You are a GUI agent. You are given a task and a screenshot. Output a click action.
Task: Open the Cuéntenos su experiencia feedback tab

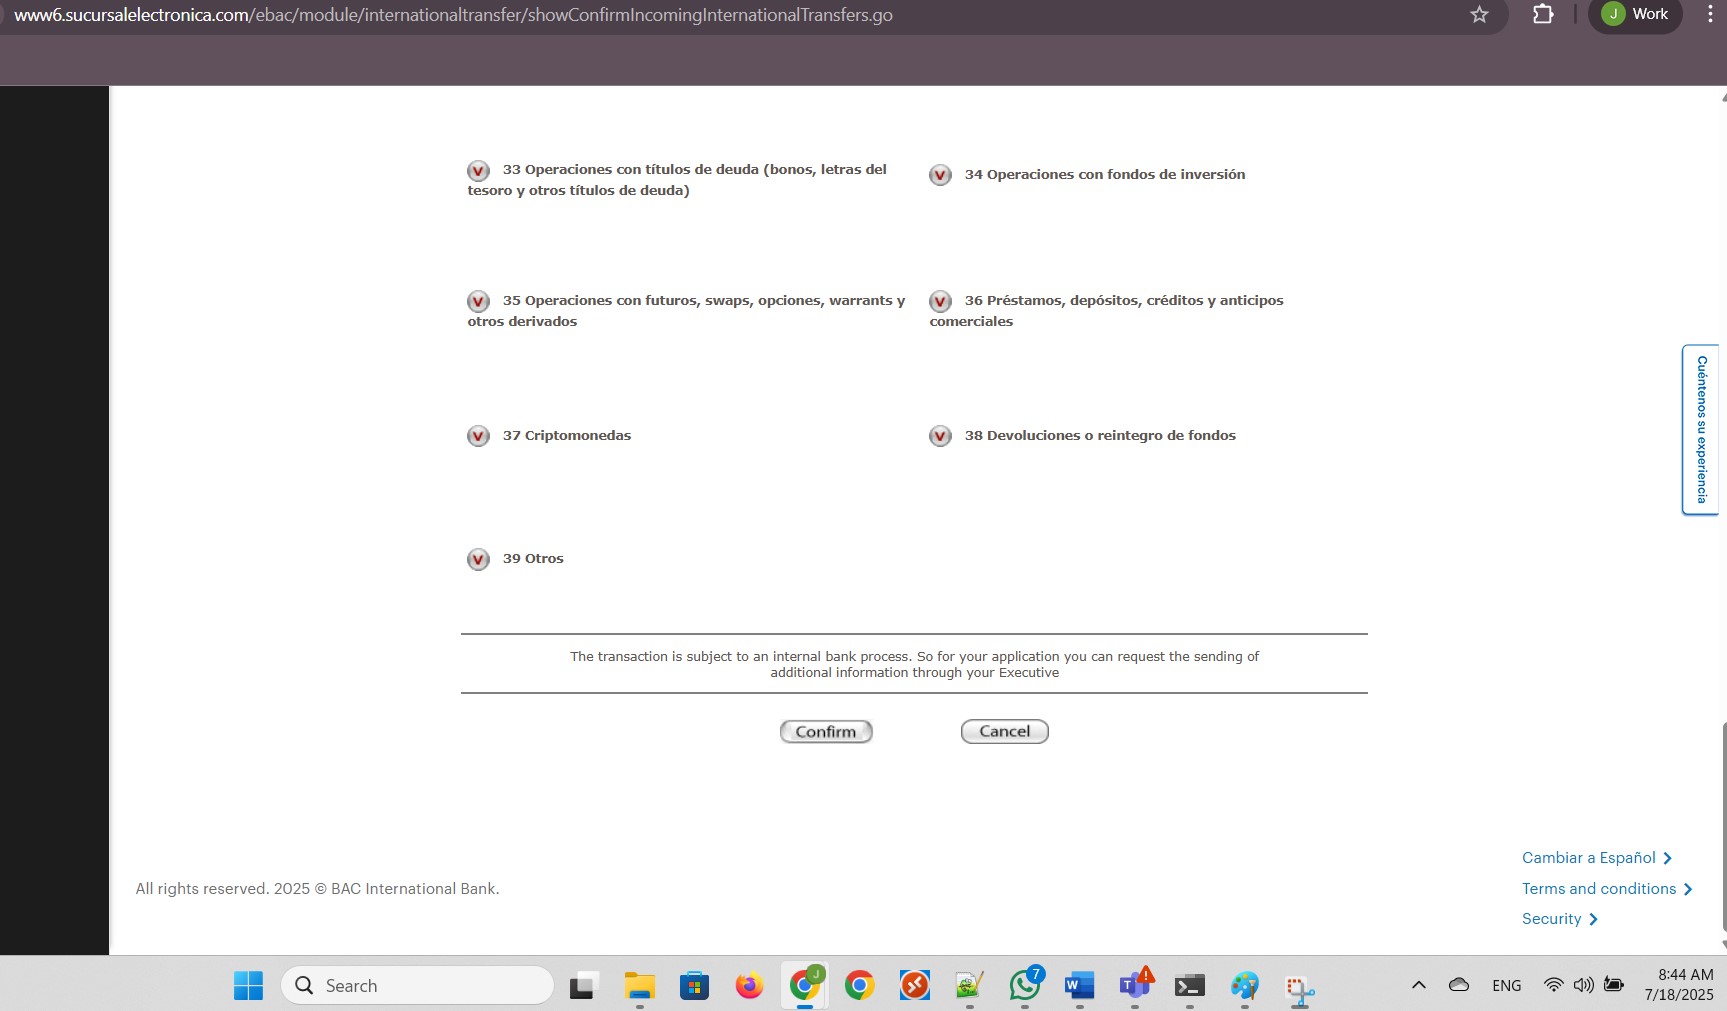pos(1701,430)
